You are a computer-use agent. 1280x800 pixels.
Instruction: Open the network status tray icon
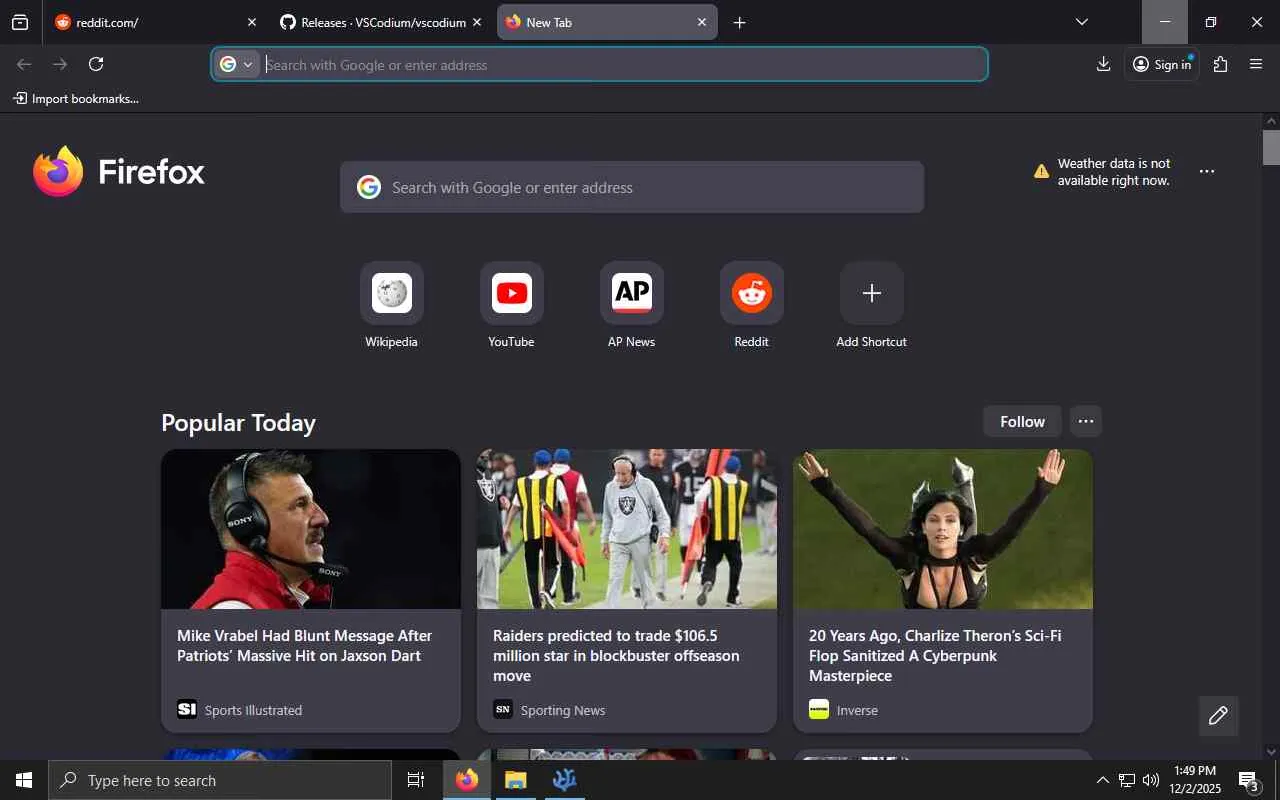(x=1127, y=780)
